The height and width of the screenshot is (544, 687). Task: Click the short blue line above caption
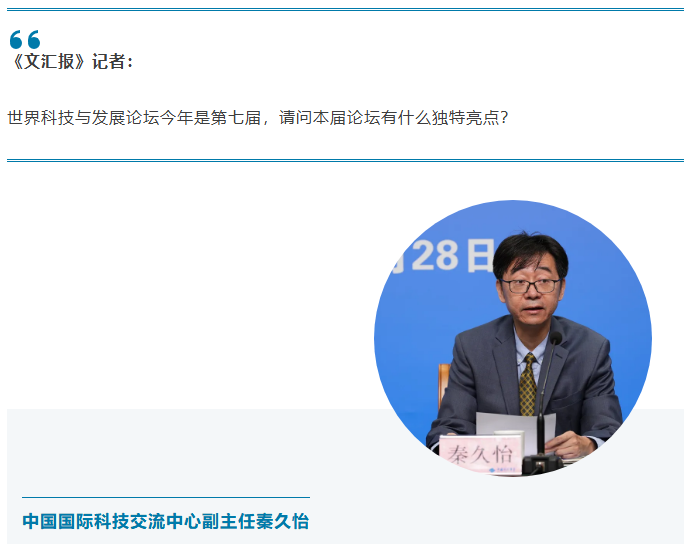pyautogui.click(x=166, y=497)
